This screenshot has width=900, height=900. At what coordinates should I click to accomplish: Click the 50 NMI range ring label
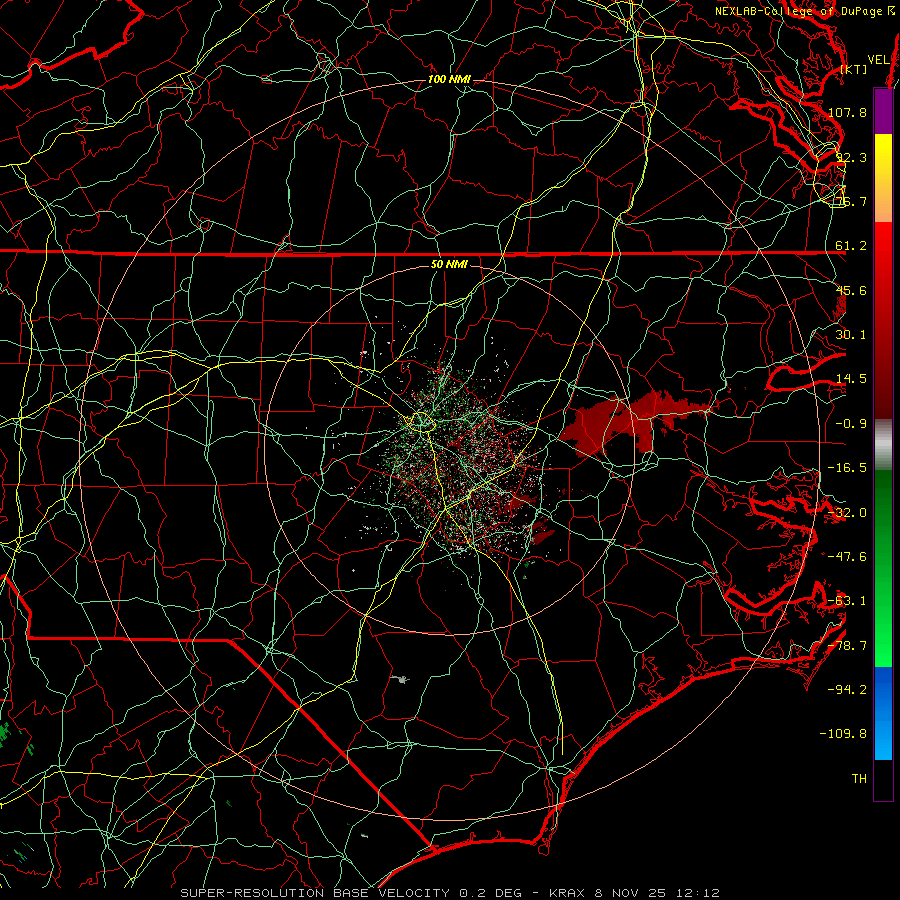[449, 264]
